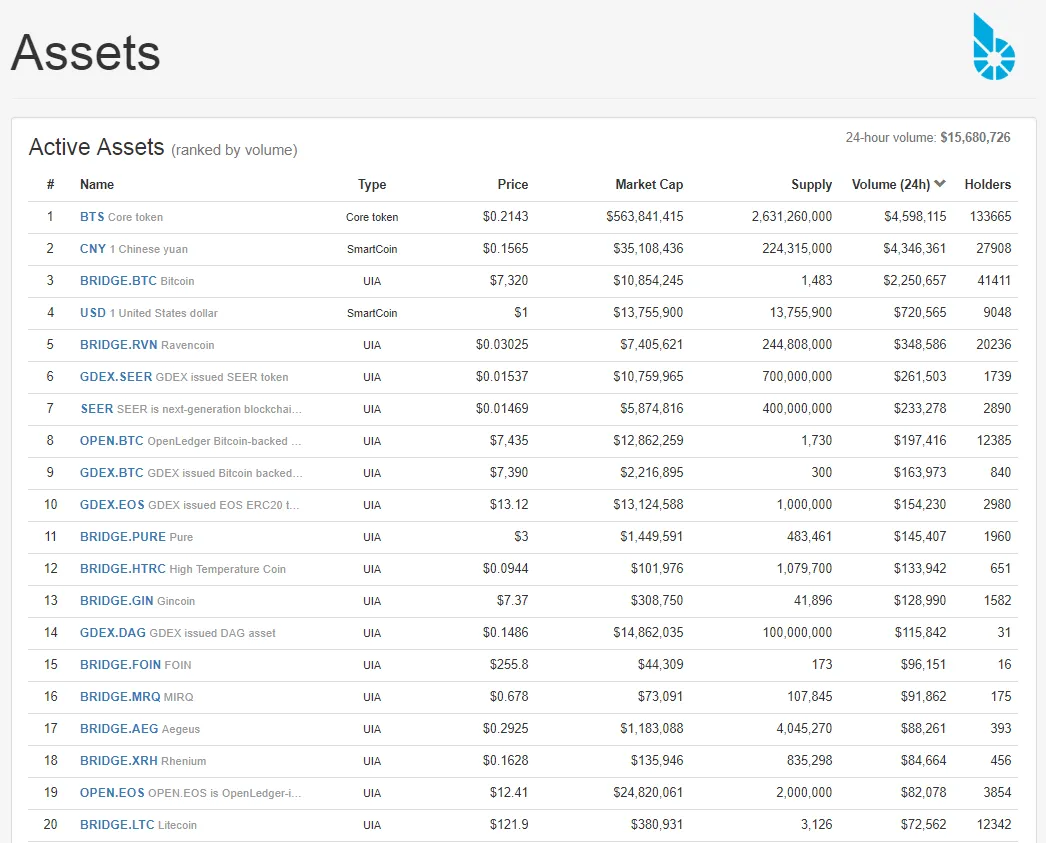The image size is (1046, 843).
Task: Select GDEX.EOS price $13.12
Action: tap(509, 505)
